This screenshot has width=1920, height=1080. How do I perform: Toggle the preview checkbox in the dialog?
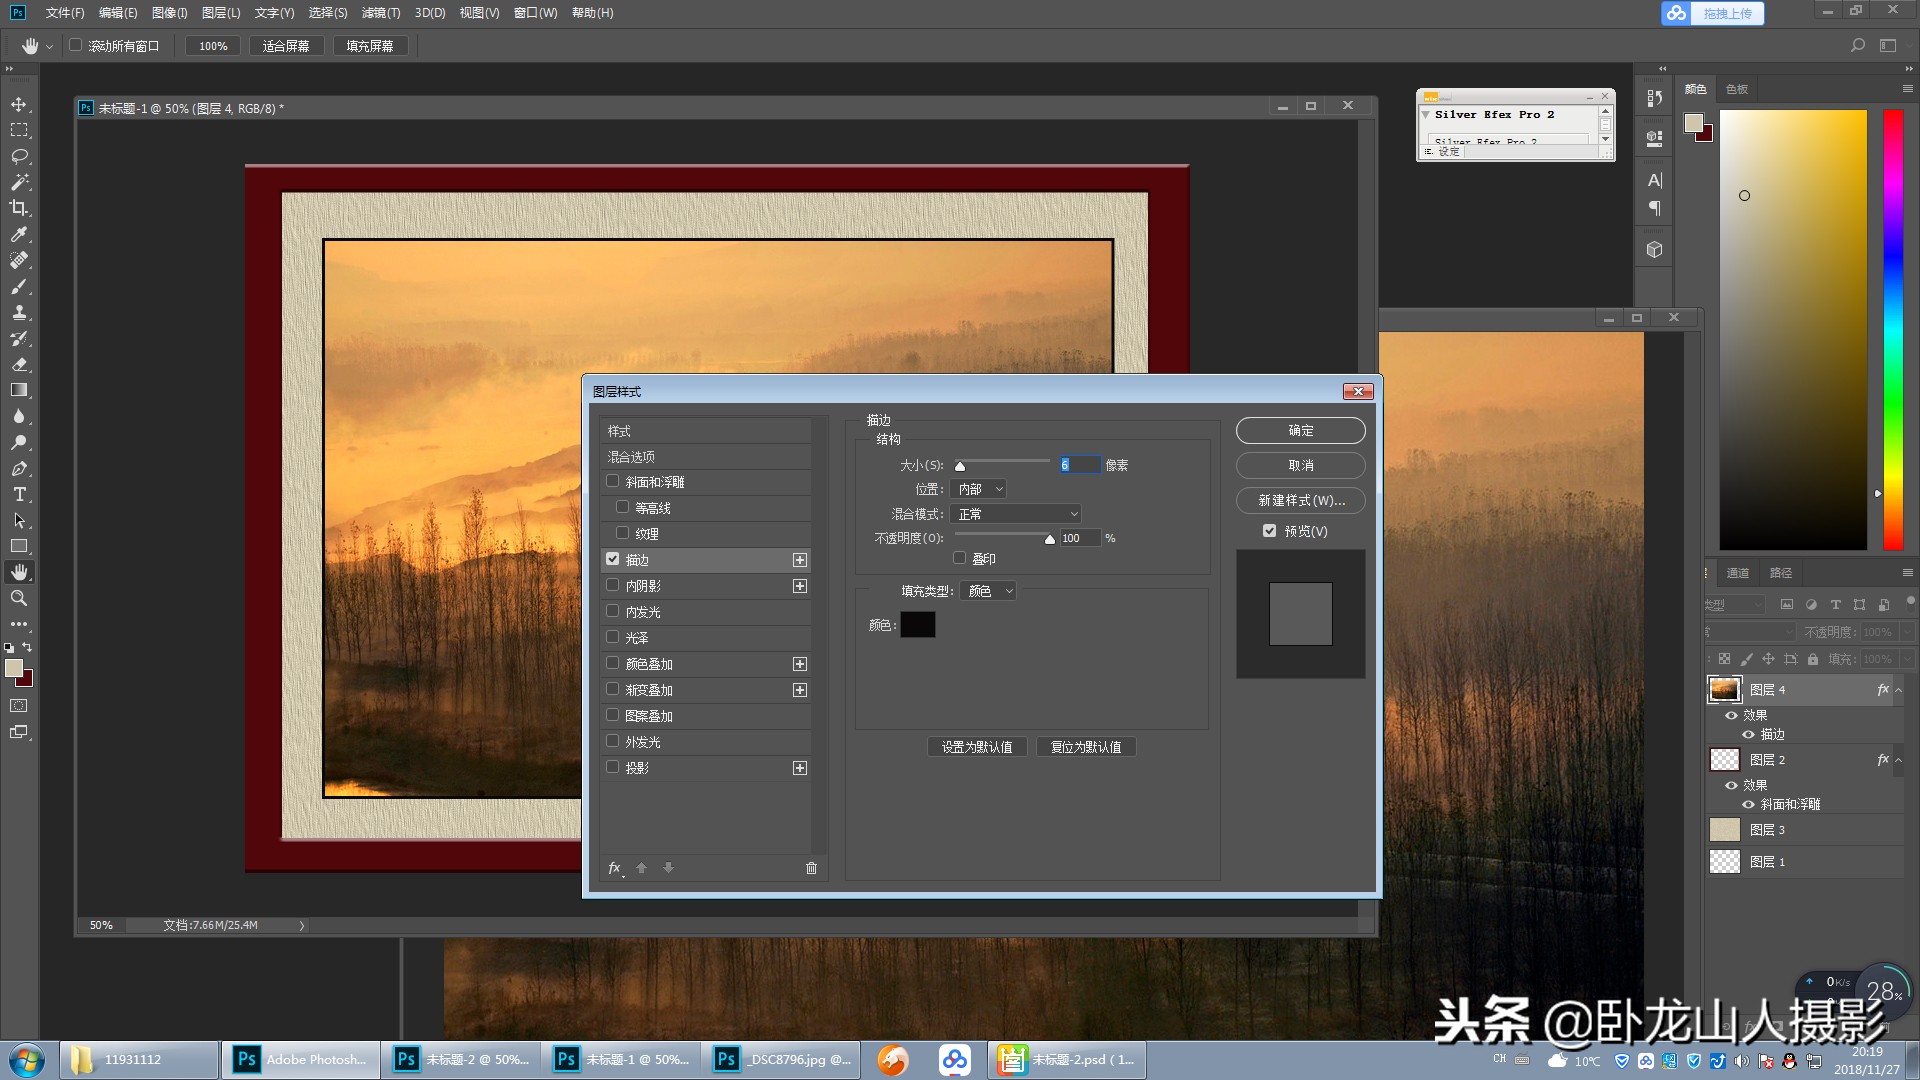tap(1269, 531)
